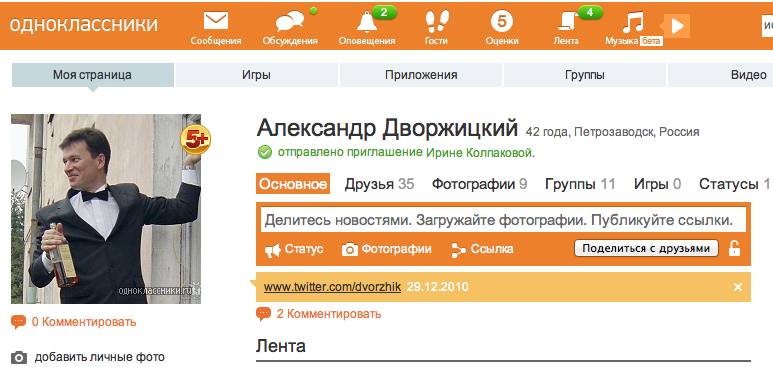The image size is (773, 367).
Task: Click the status text input field
Action: tap(503, 220)
